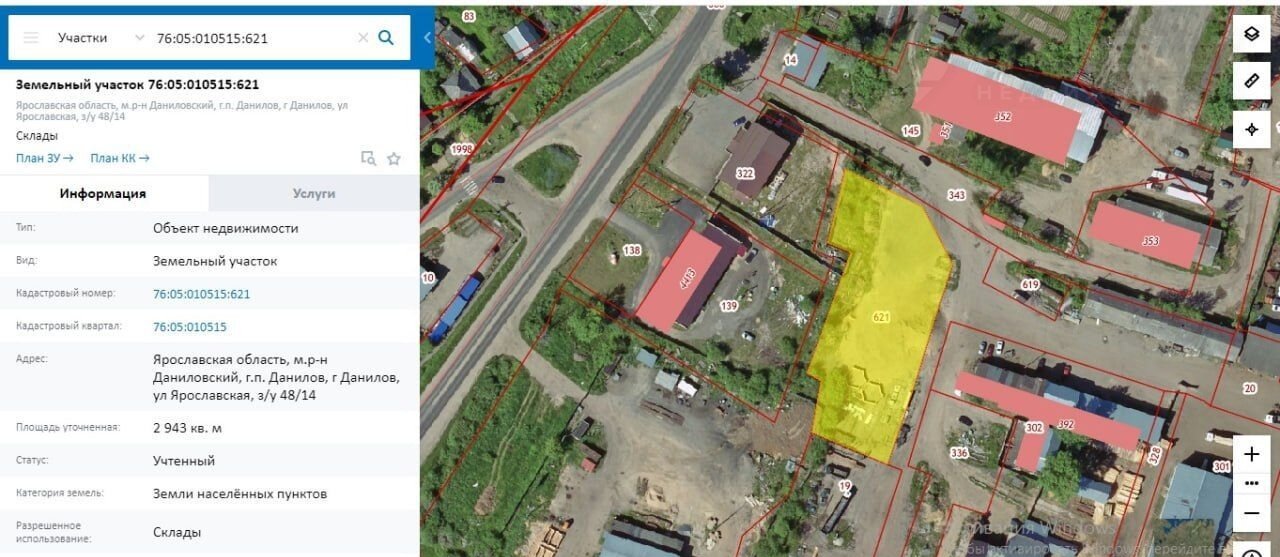Collapse the left info panel
The height and width of the screenshot is (557, 1280).
[x=427, y=38]
